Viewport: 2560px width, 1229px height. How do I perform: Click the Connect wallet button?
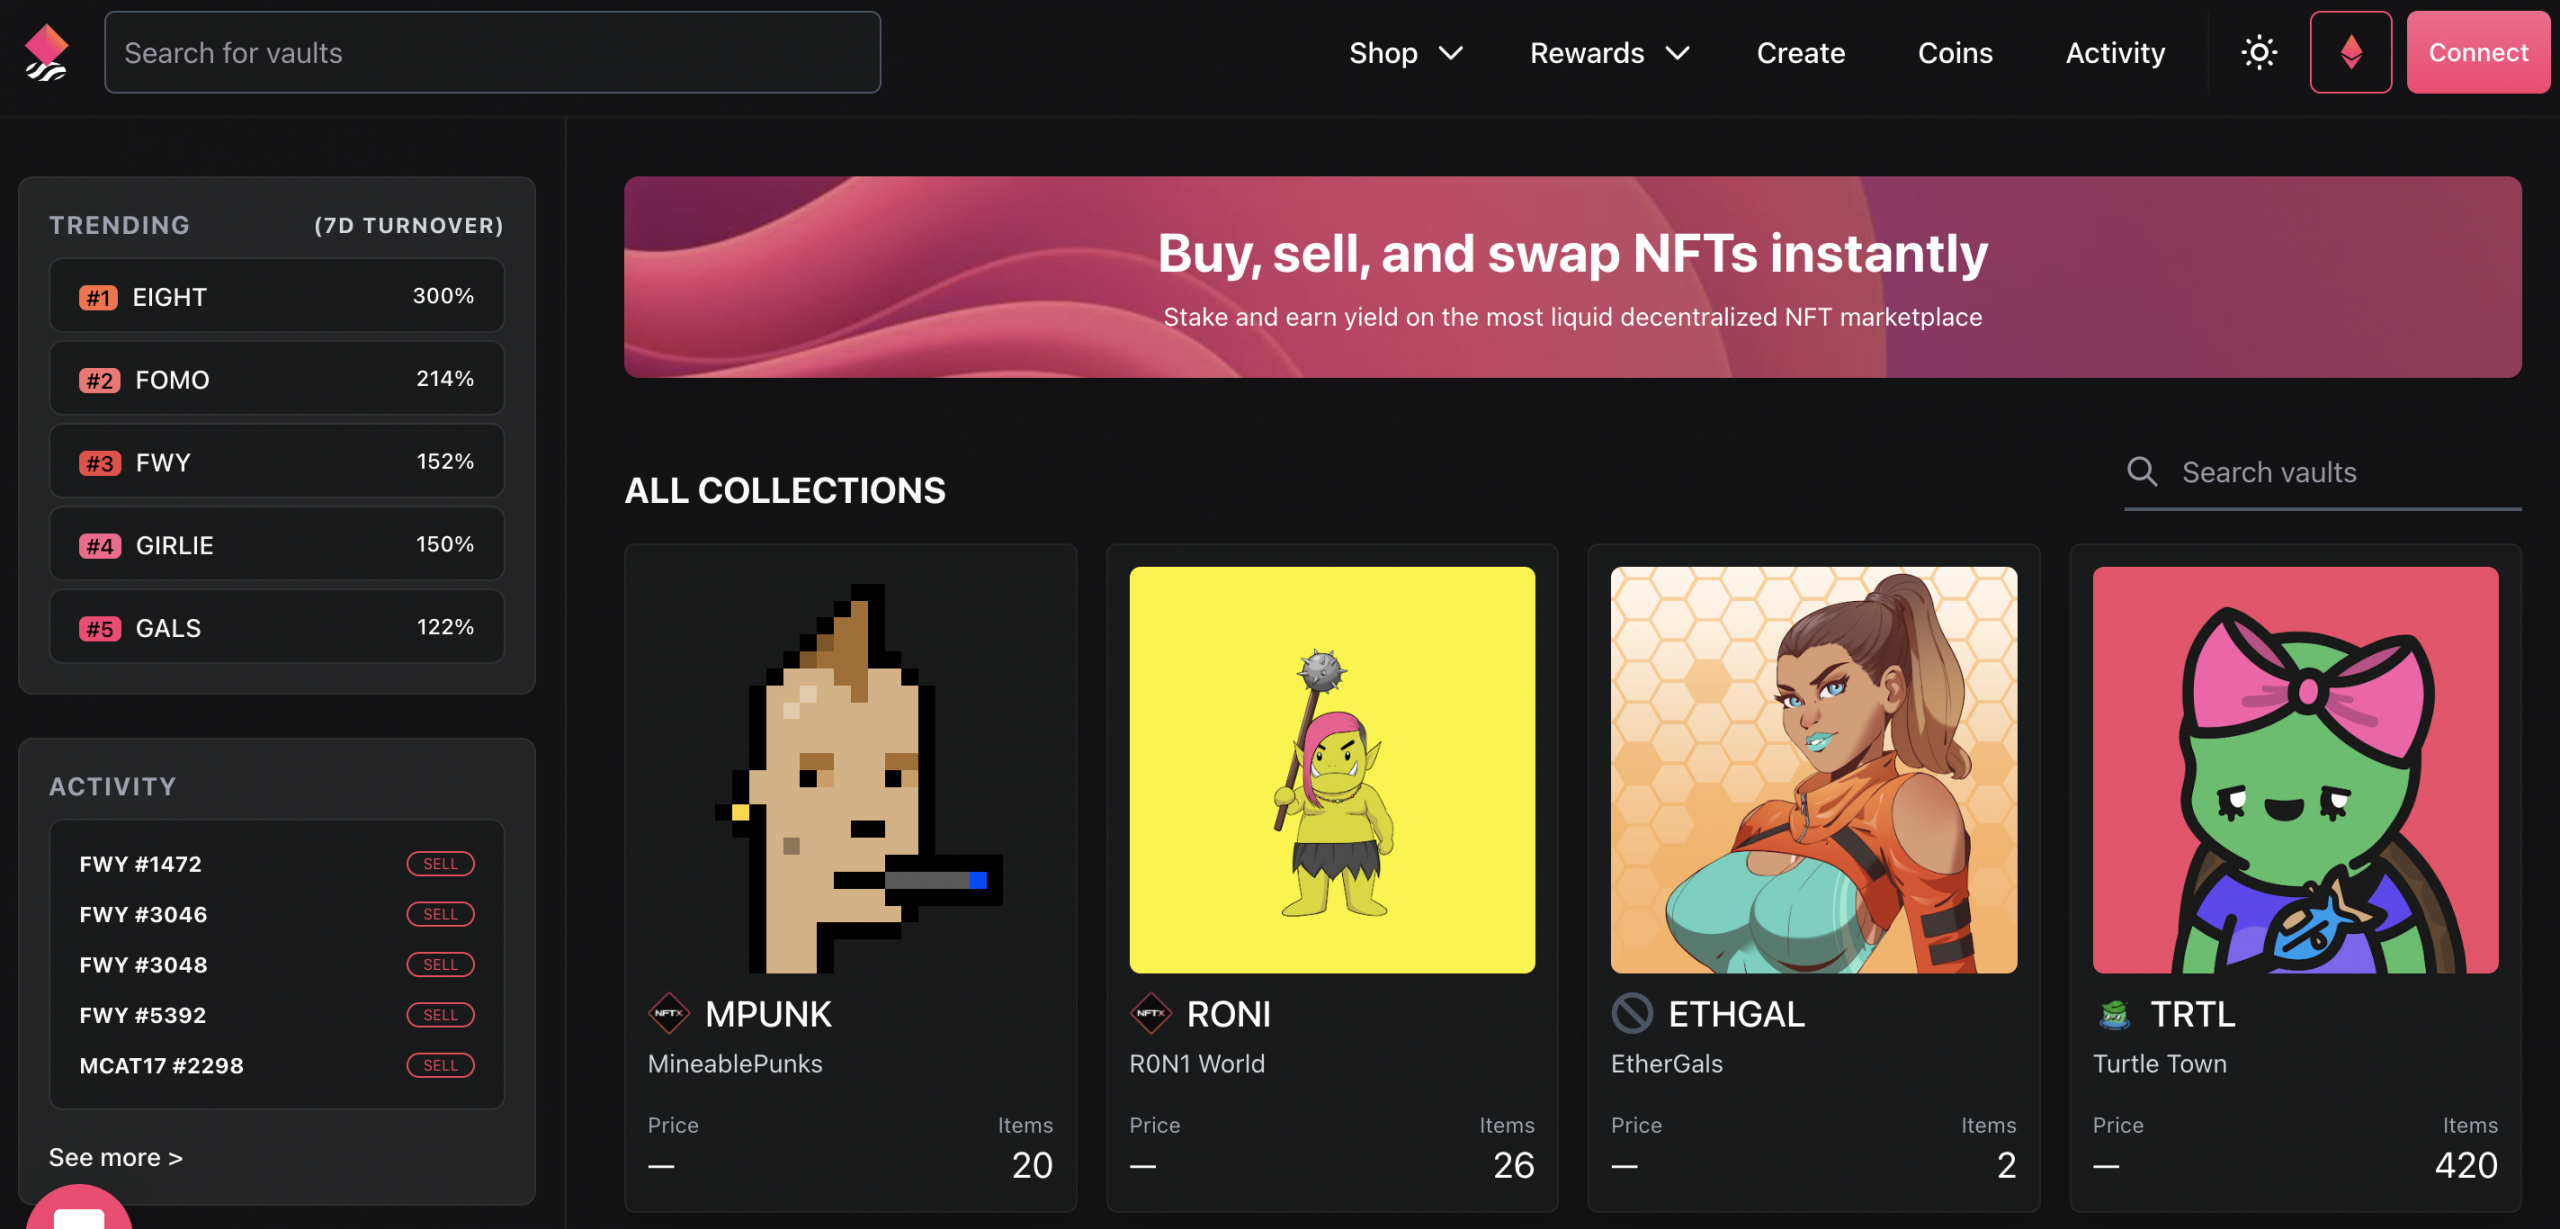(2478, 52)
